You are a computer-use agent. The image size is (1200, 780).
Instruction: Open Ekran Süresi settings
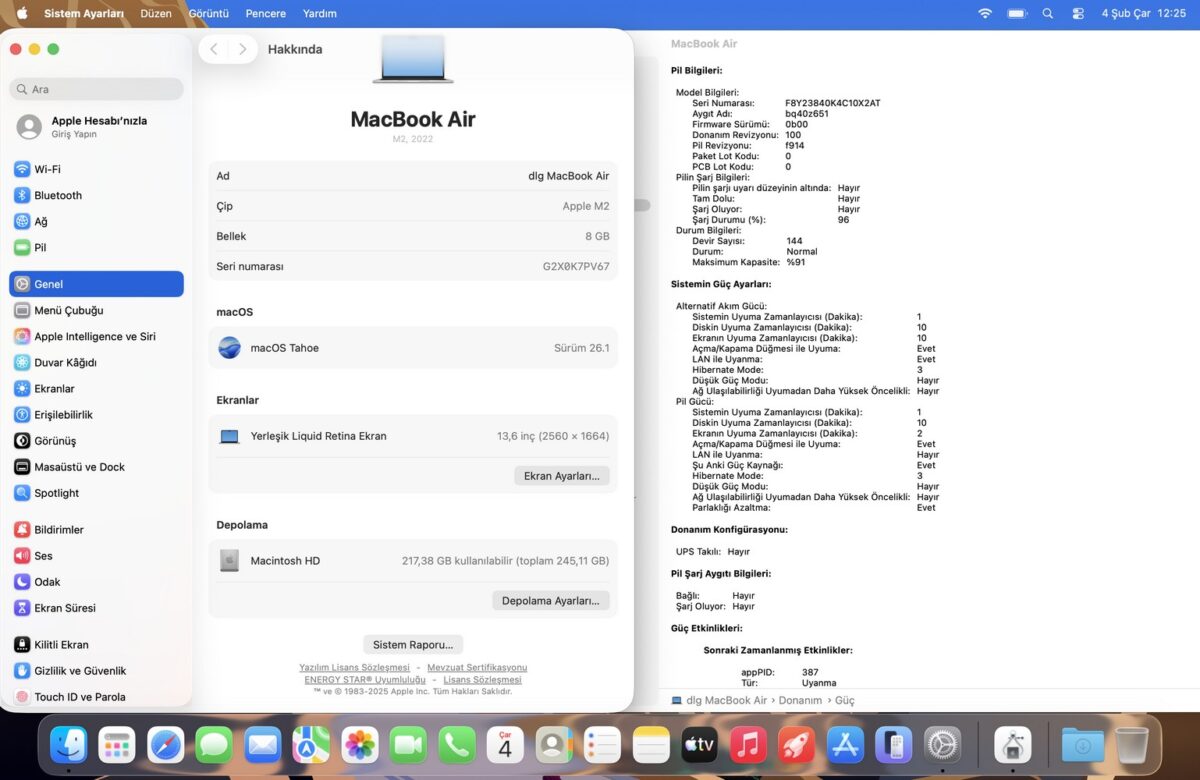(x=96, y=607)
